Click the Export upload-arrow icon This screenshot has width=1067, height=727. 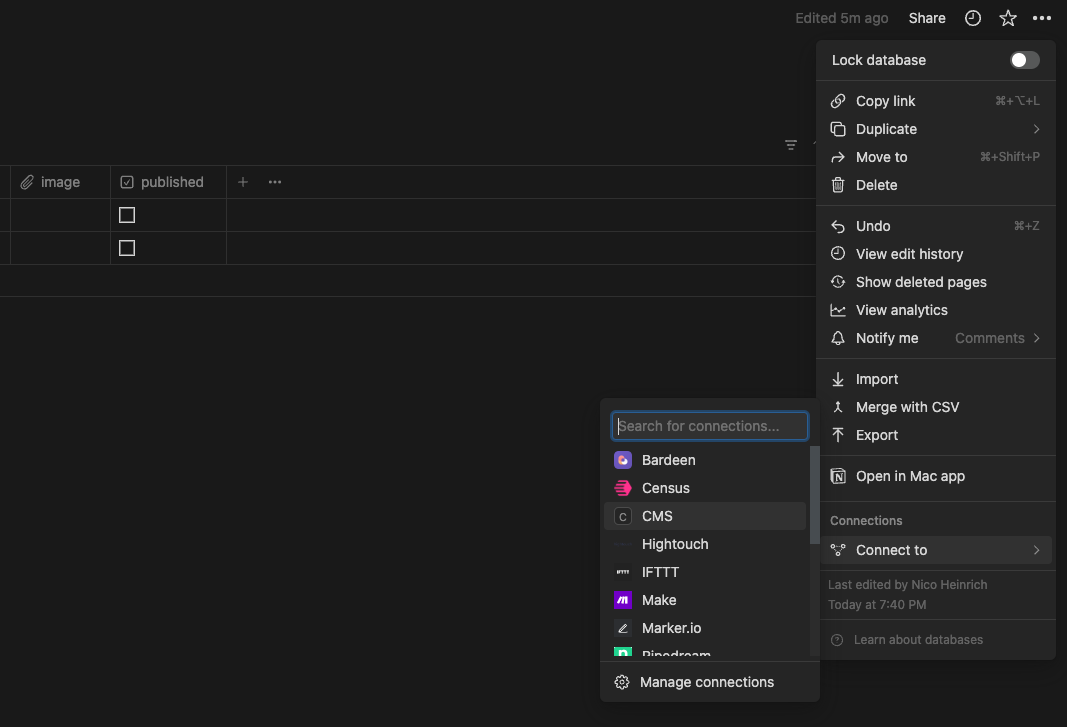(x=838, y=435)
